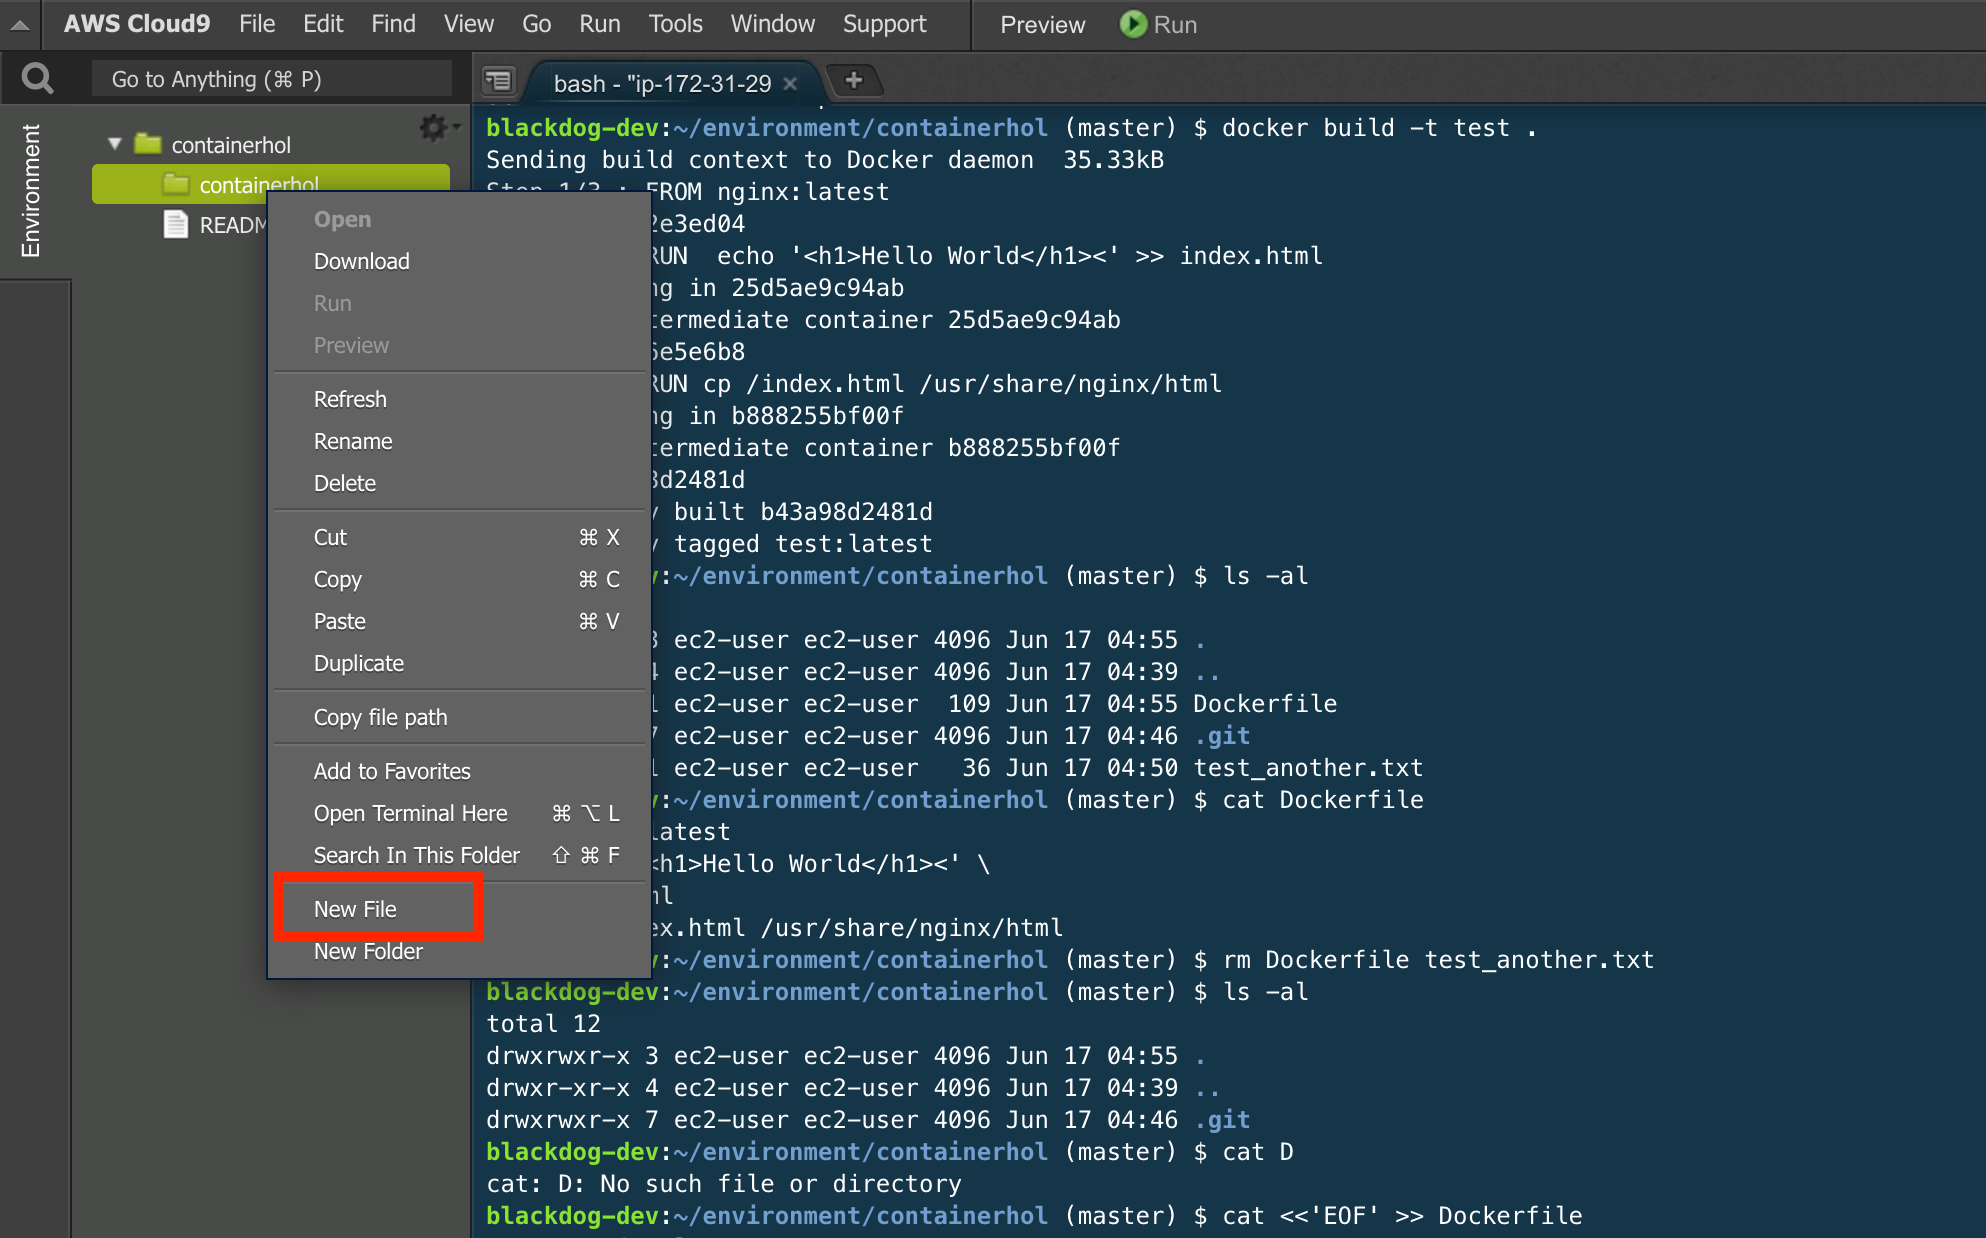Image resolution: width=1986 pixels, height=1238 pixels.
Task: Click the 'total 12' output line
Action: (543, 1024)
